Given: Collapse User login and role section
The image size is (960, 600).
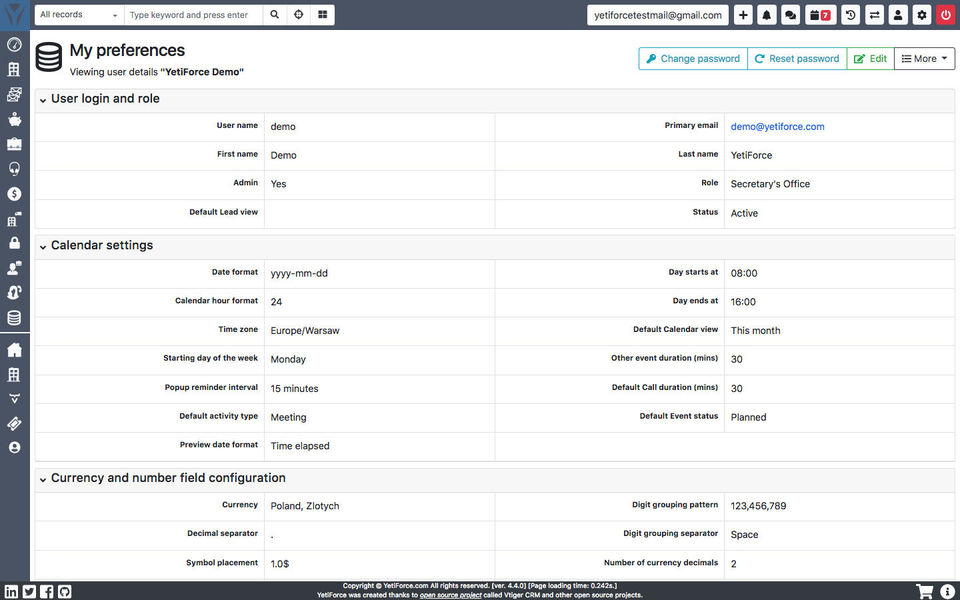Looking at the screenshot, I should (43, 100).
